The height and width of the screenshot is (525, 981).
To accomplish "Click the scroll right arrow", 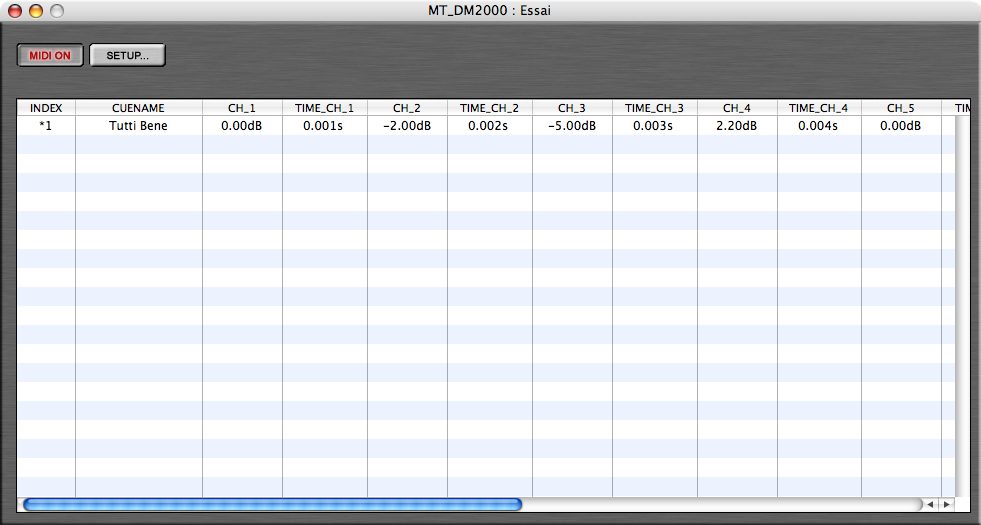I will pos(947,504).
